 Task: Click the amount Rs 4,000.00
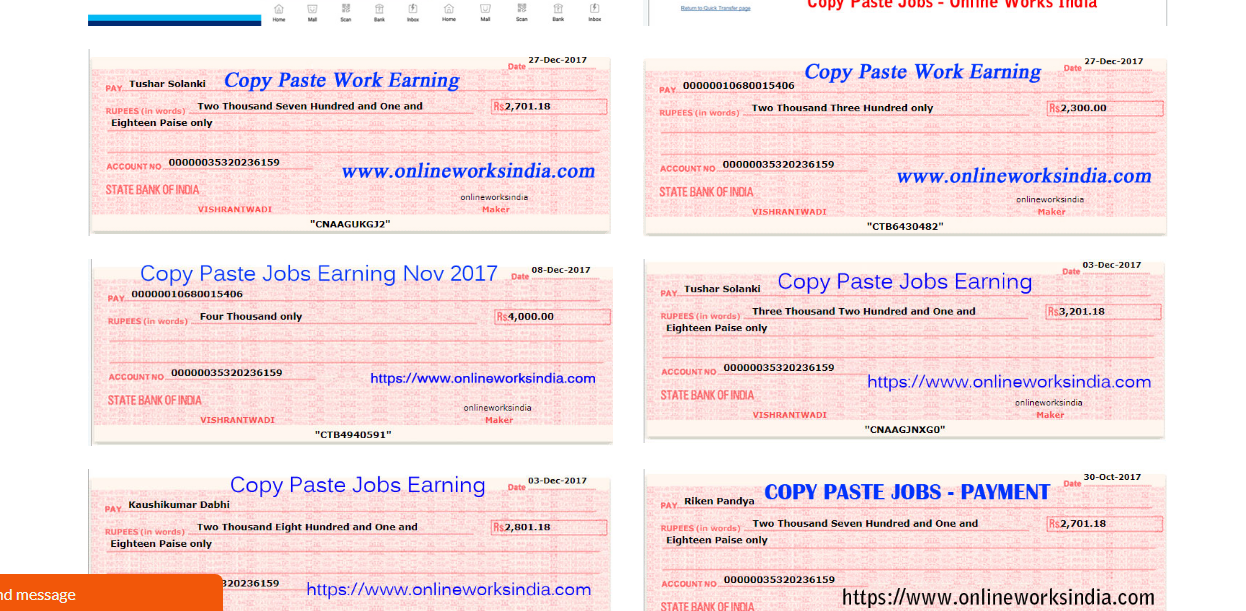(552, 316)
